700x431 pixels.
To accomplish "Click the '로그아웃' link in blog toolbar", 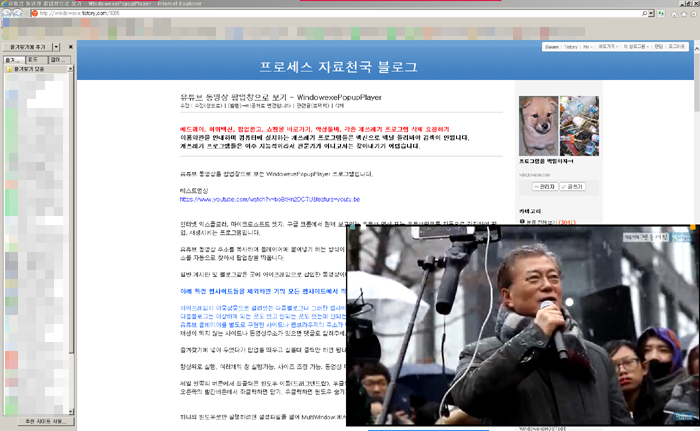I will tap(676, 47).
